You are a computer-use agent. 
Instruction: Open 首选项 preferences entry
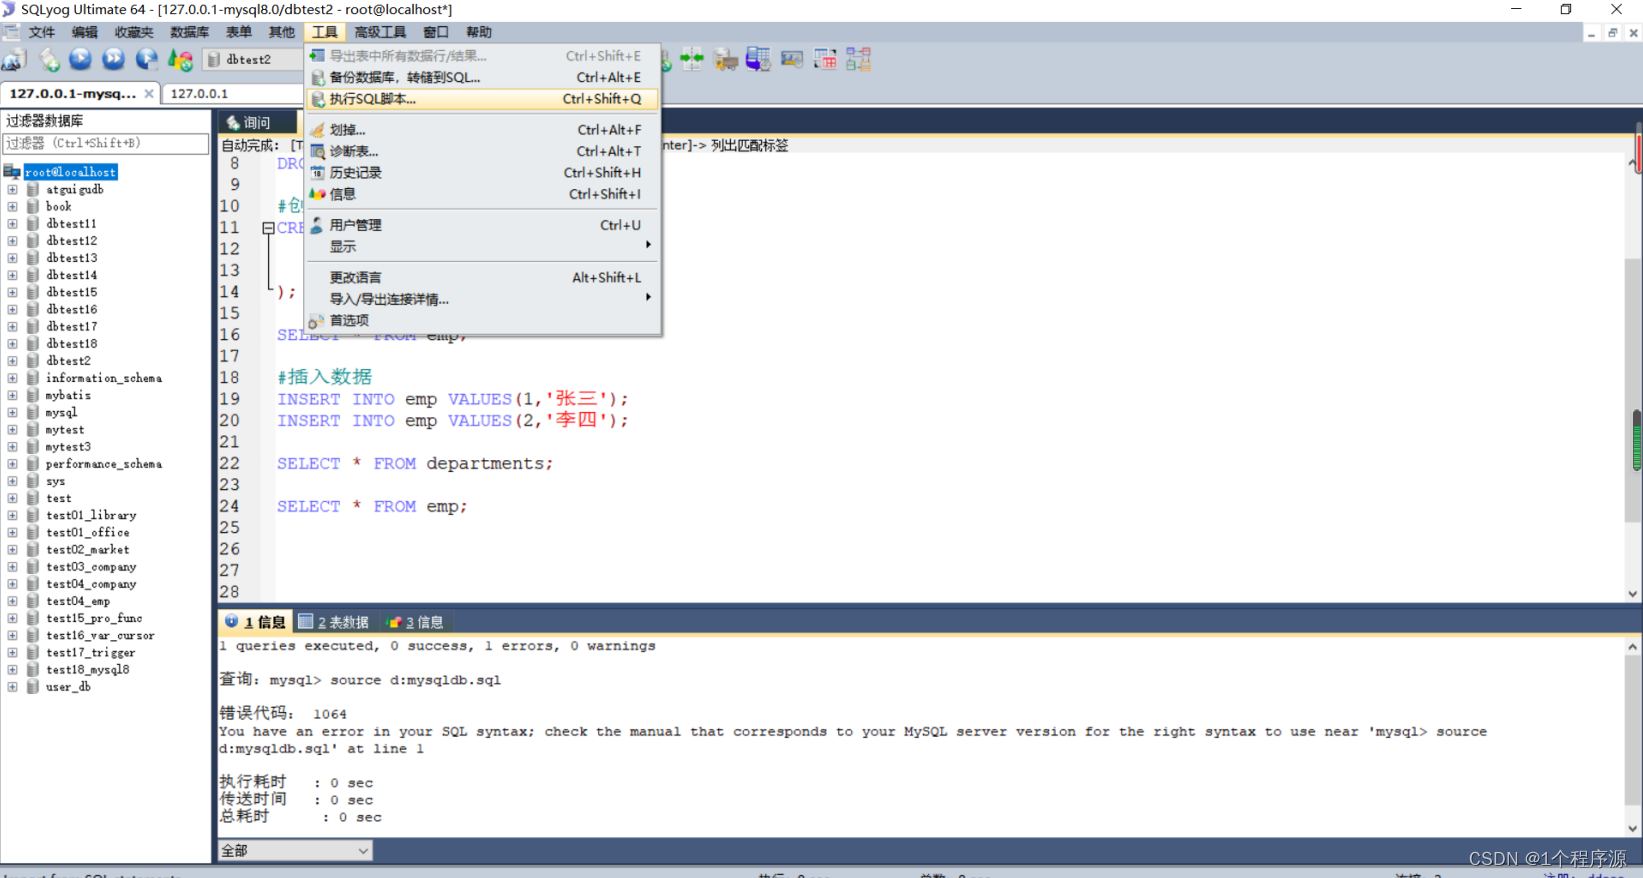pos(482,320)
